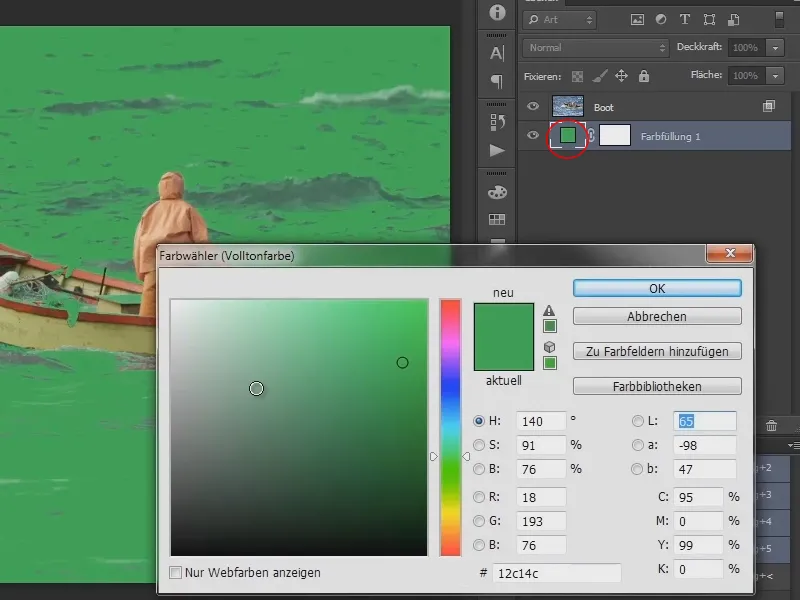Lock layer position icon

pyautogui.click(x=621, y=76)
